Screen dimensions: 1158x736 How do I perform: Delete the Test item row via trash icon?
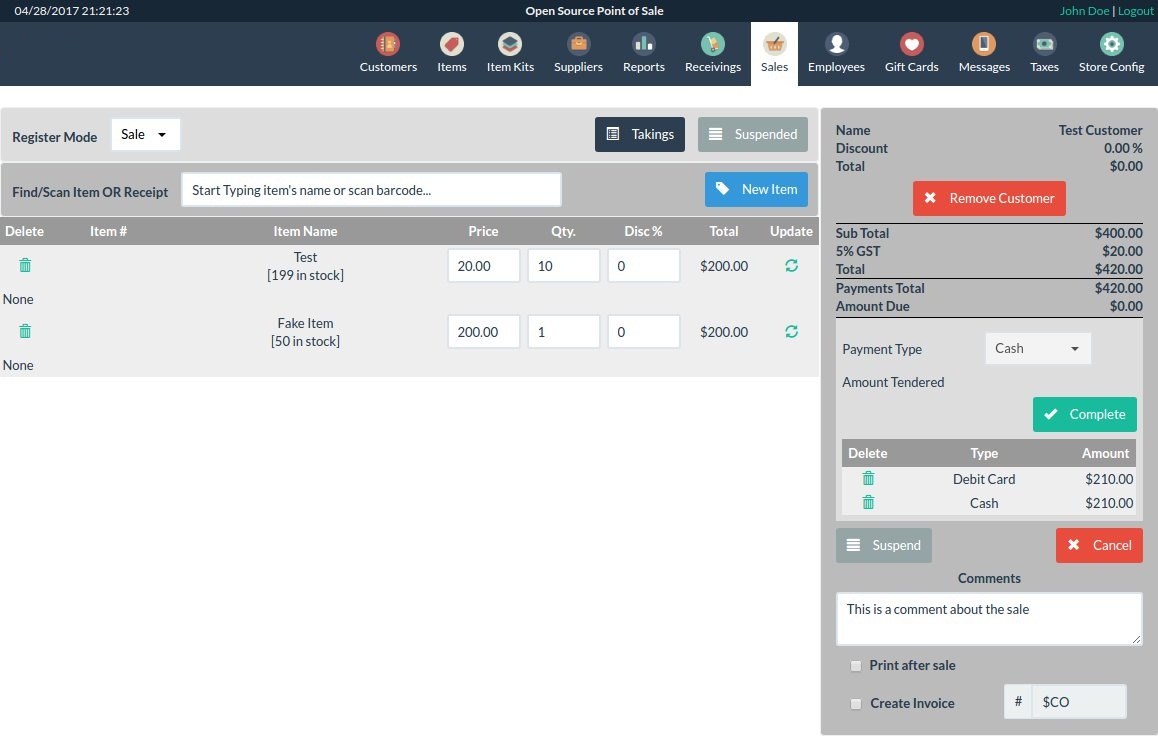[25, 265]
